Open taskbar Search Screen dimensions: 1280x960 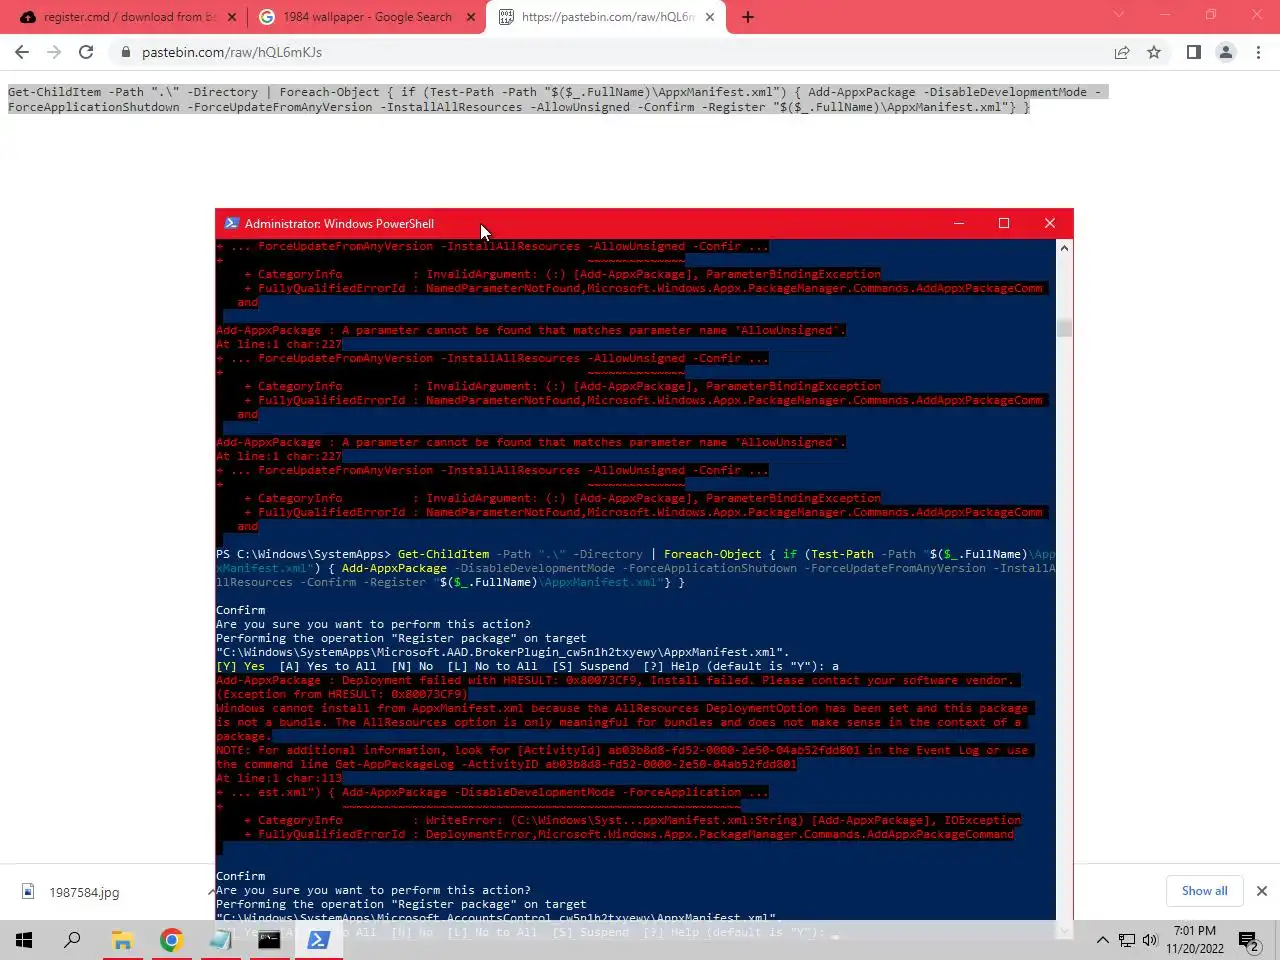[72, 940]
